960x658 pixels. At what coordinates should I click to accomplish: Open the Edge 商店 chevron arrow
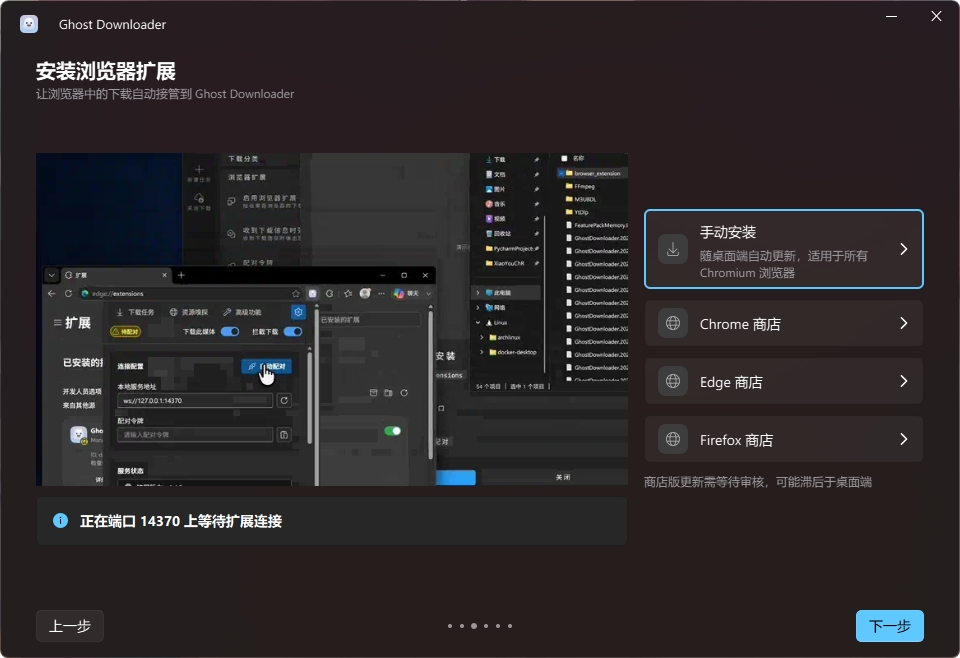point(904,381)
